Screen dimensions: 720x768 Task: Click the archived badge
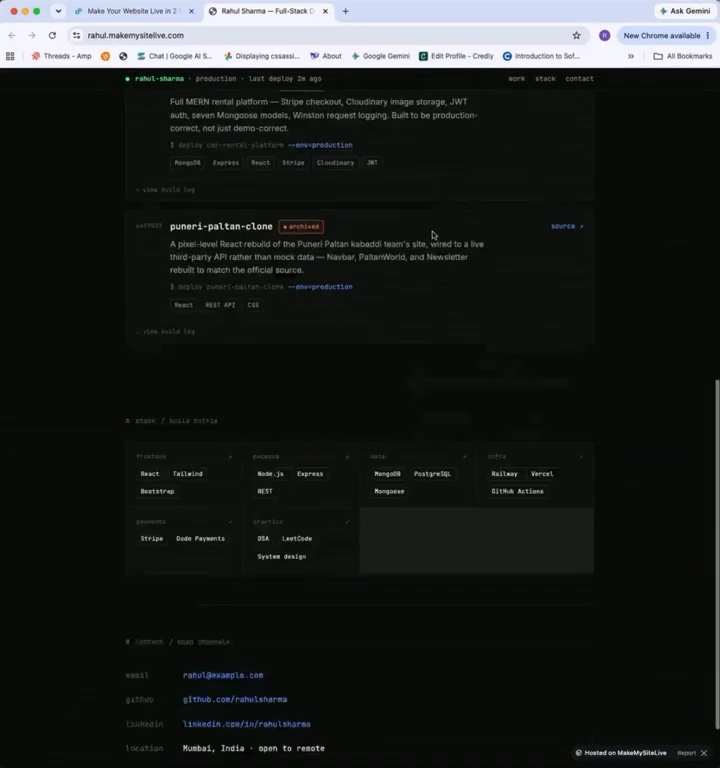301,227
